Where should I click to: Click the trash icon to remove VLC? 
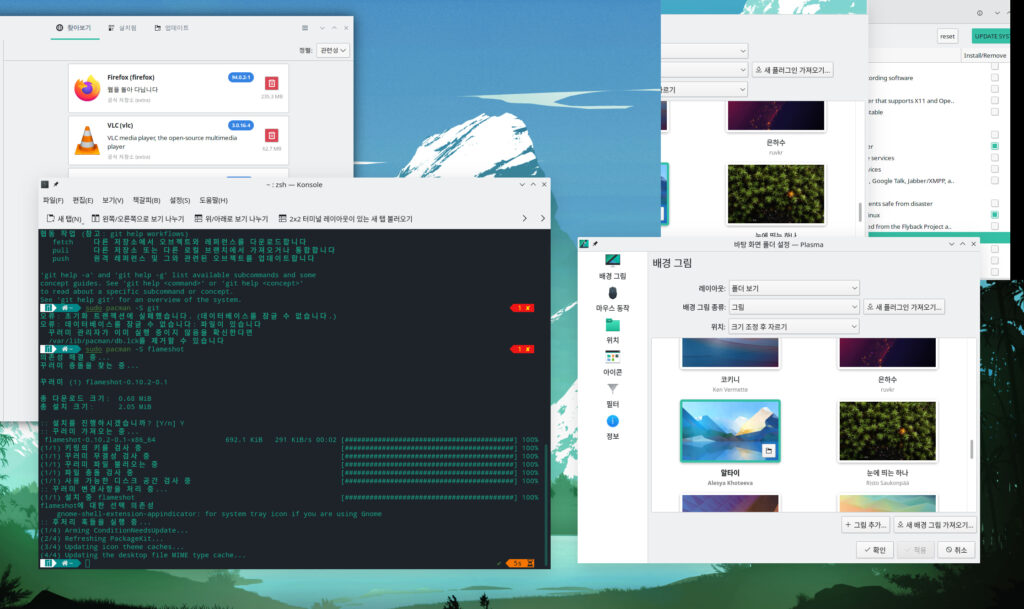pyautogui.click(x=271, y=135)
